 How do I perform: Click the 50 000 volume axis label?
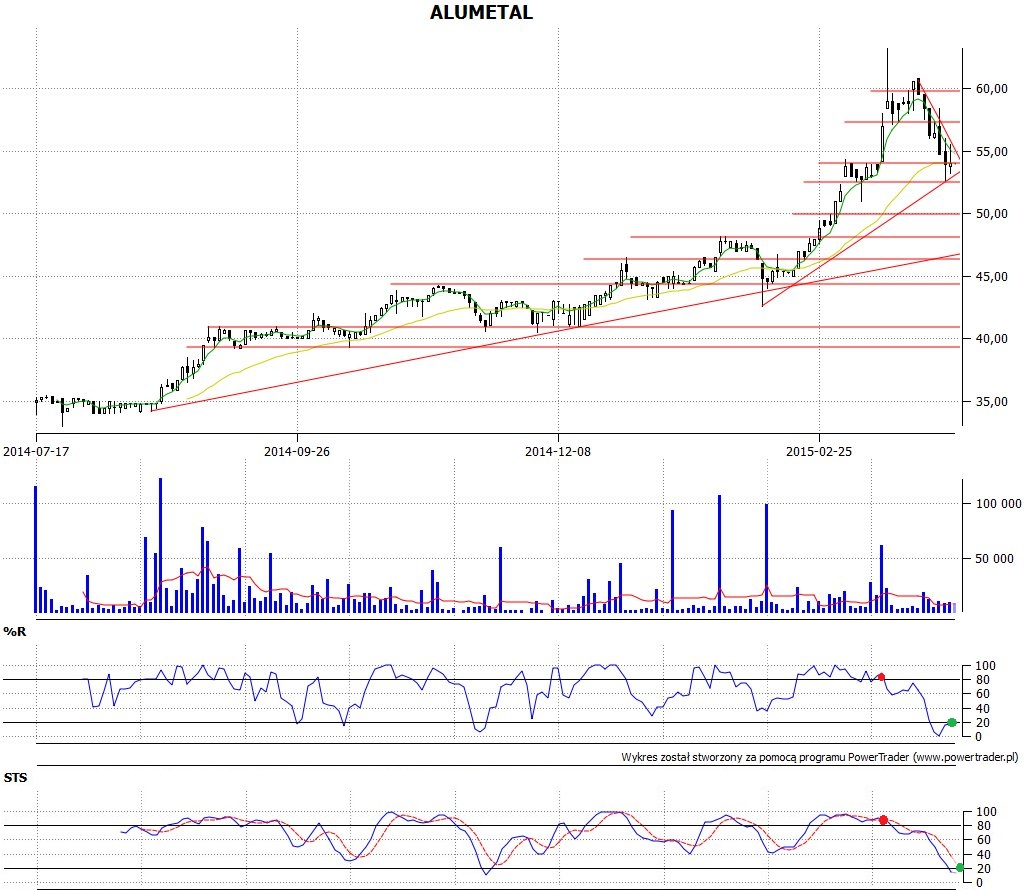point(995,559)
